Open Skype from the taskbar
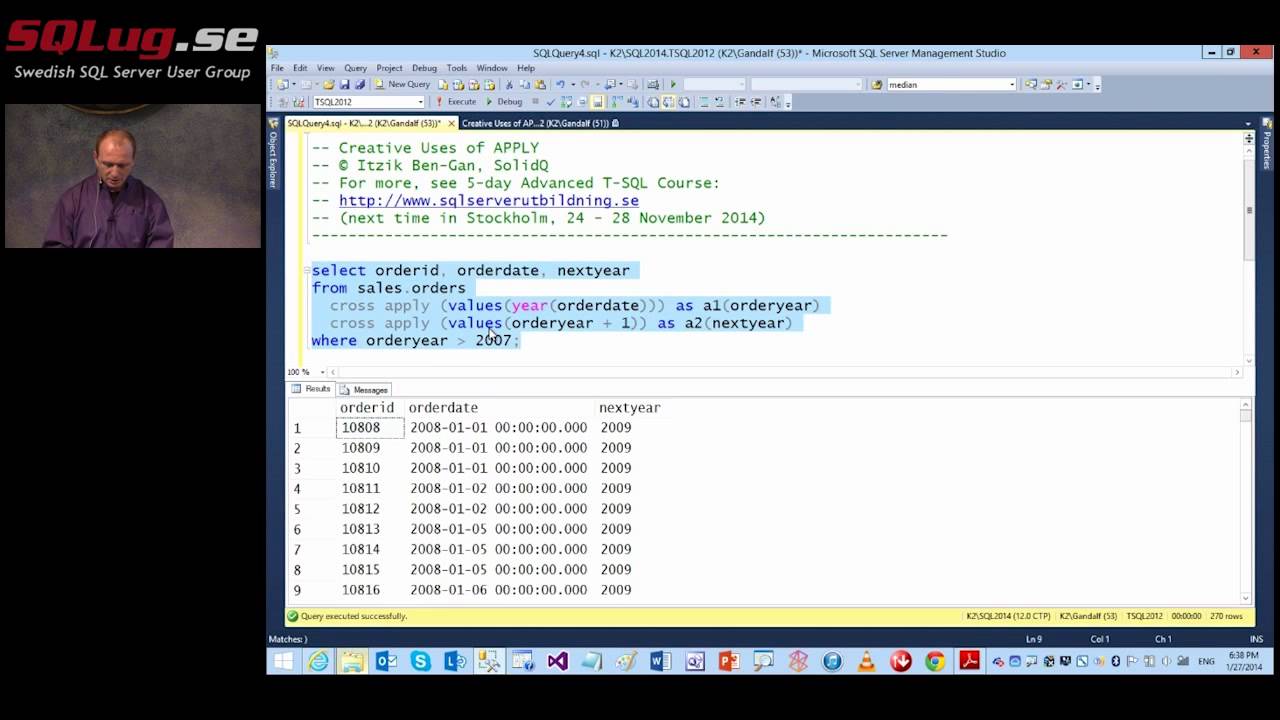The height and width of the screenshot is (720, 1280). click(x=420, y=661)
